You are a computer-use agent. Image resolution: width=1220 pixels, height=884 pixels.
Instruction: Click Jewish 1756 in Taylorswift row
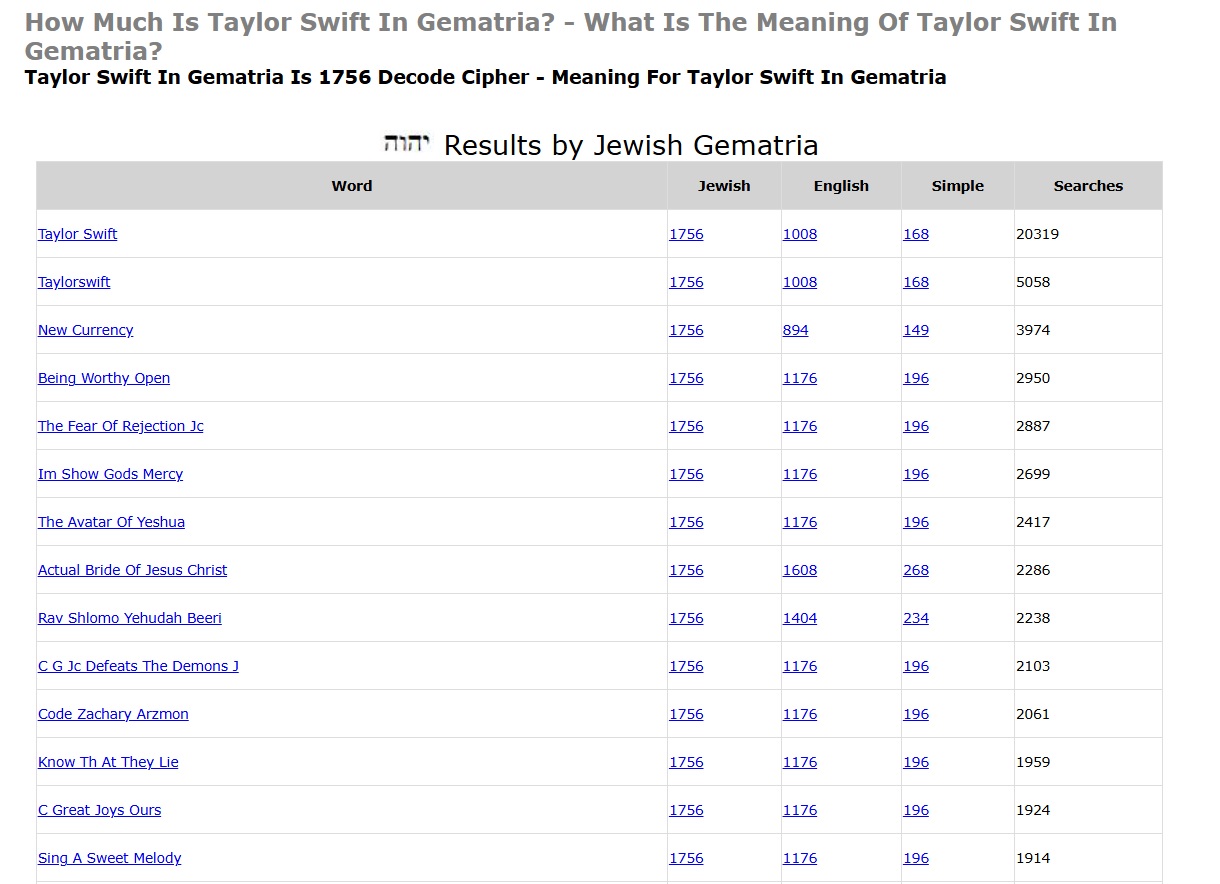(686, 282)
